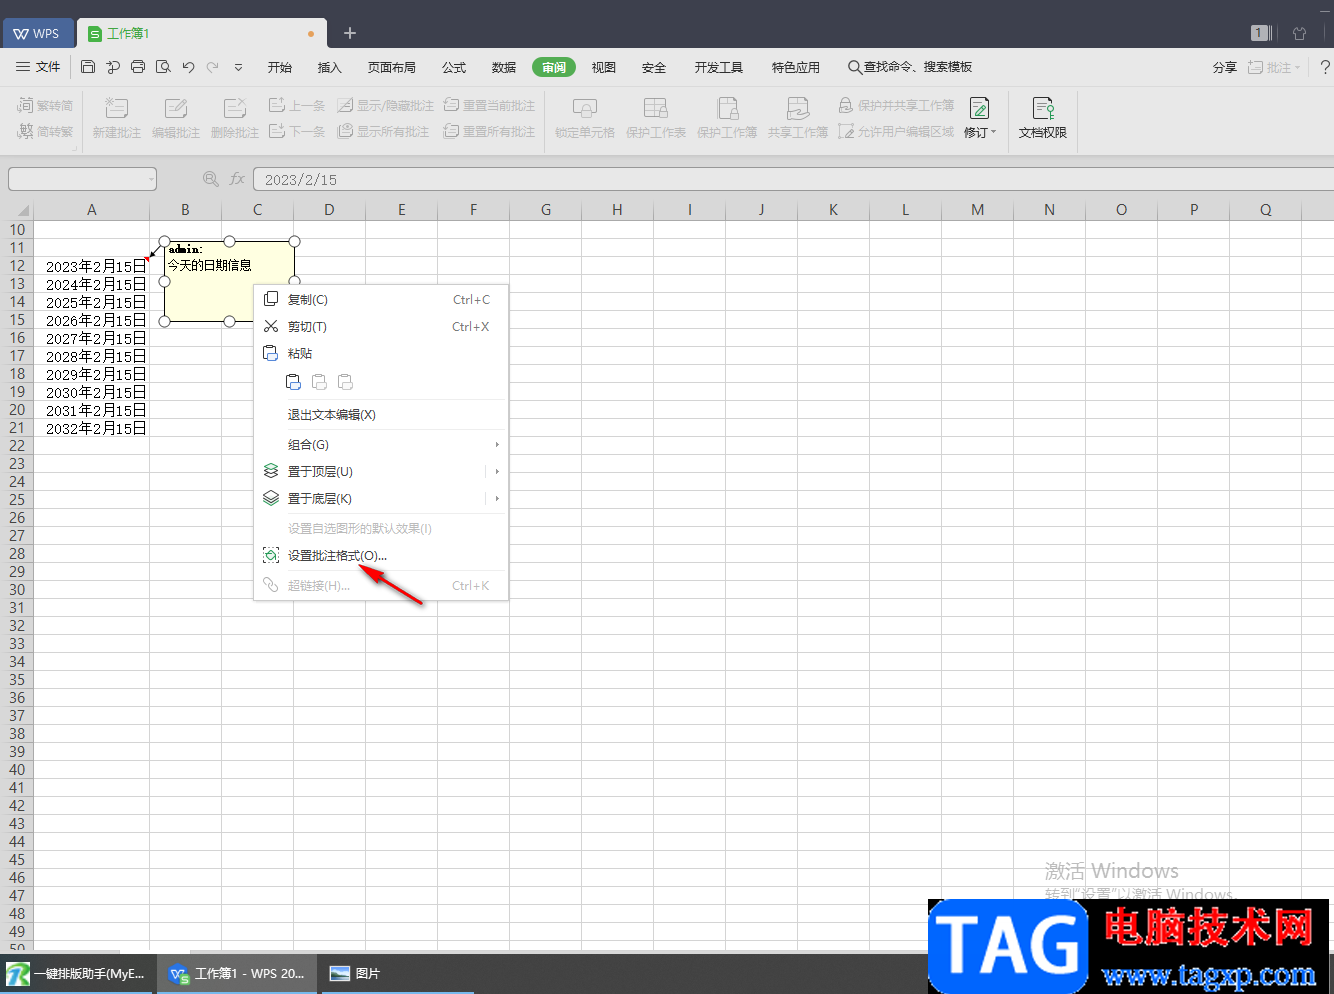Switch to the 视图 ribbon tab
This screenshot has width=1334, height=994.
coord(604,67)
